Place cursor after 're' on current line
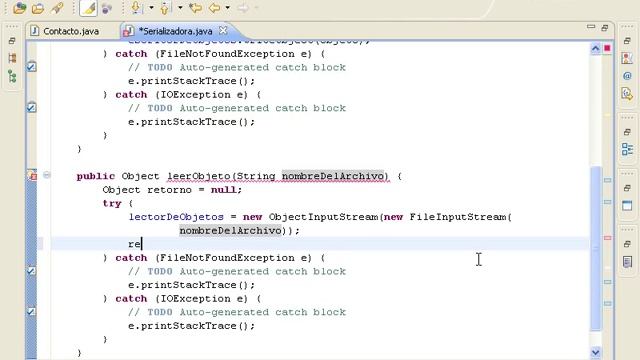640x360 pixels. (x=141, y=244)
